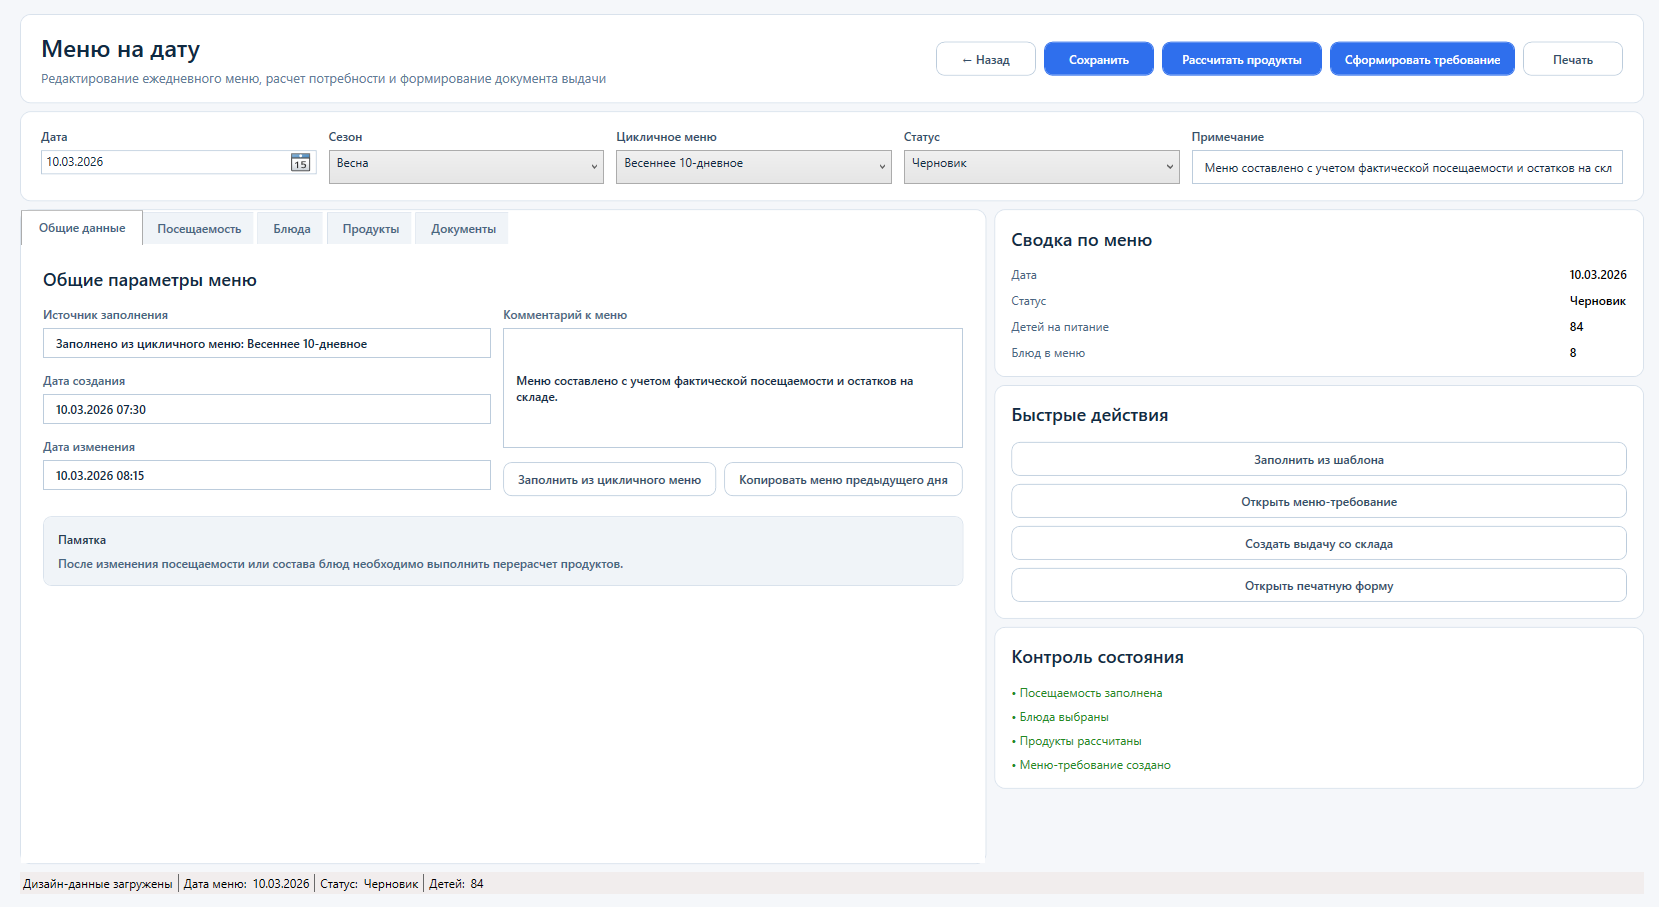Focus the Комментарий к меню text area
This screenshot has height=907, width=1659.
(732, 388)
